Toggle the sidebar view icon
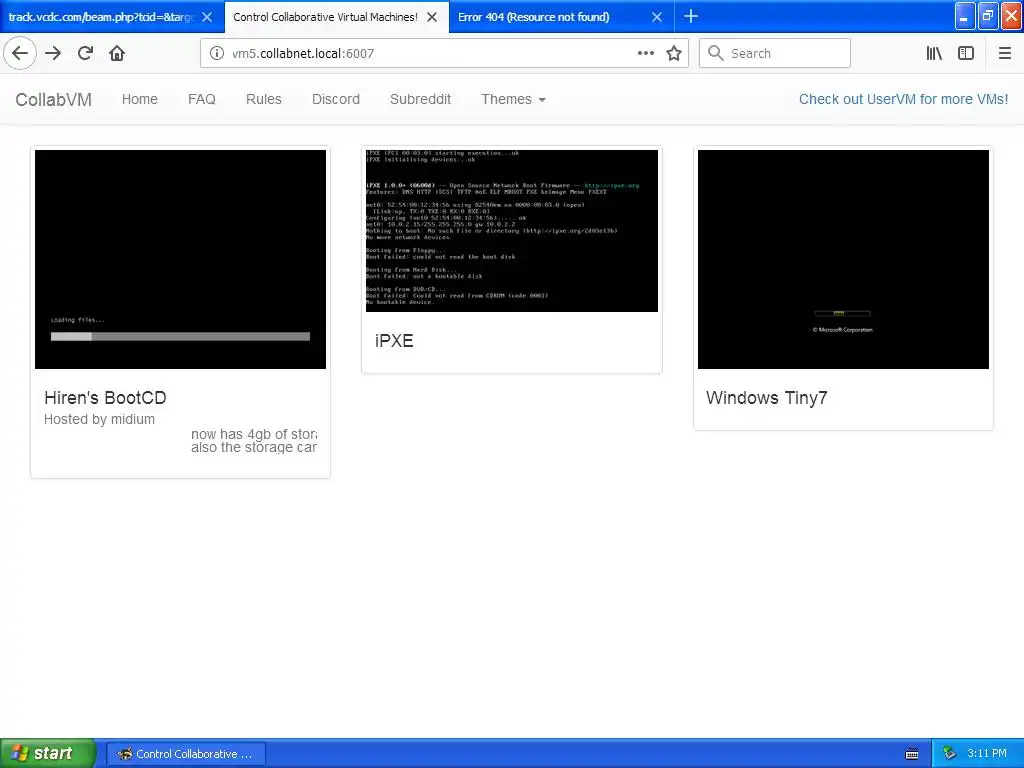Viewport: 1024px width, 768px height. coord(966,53)
